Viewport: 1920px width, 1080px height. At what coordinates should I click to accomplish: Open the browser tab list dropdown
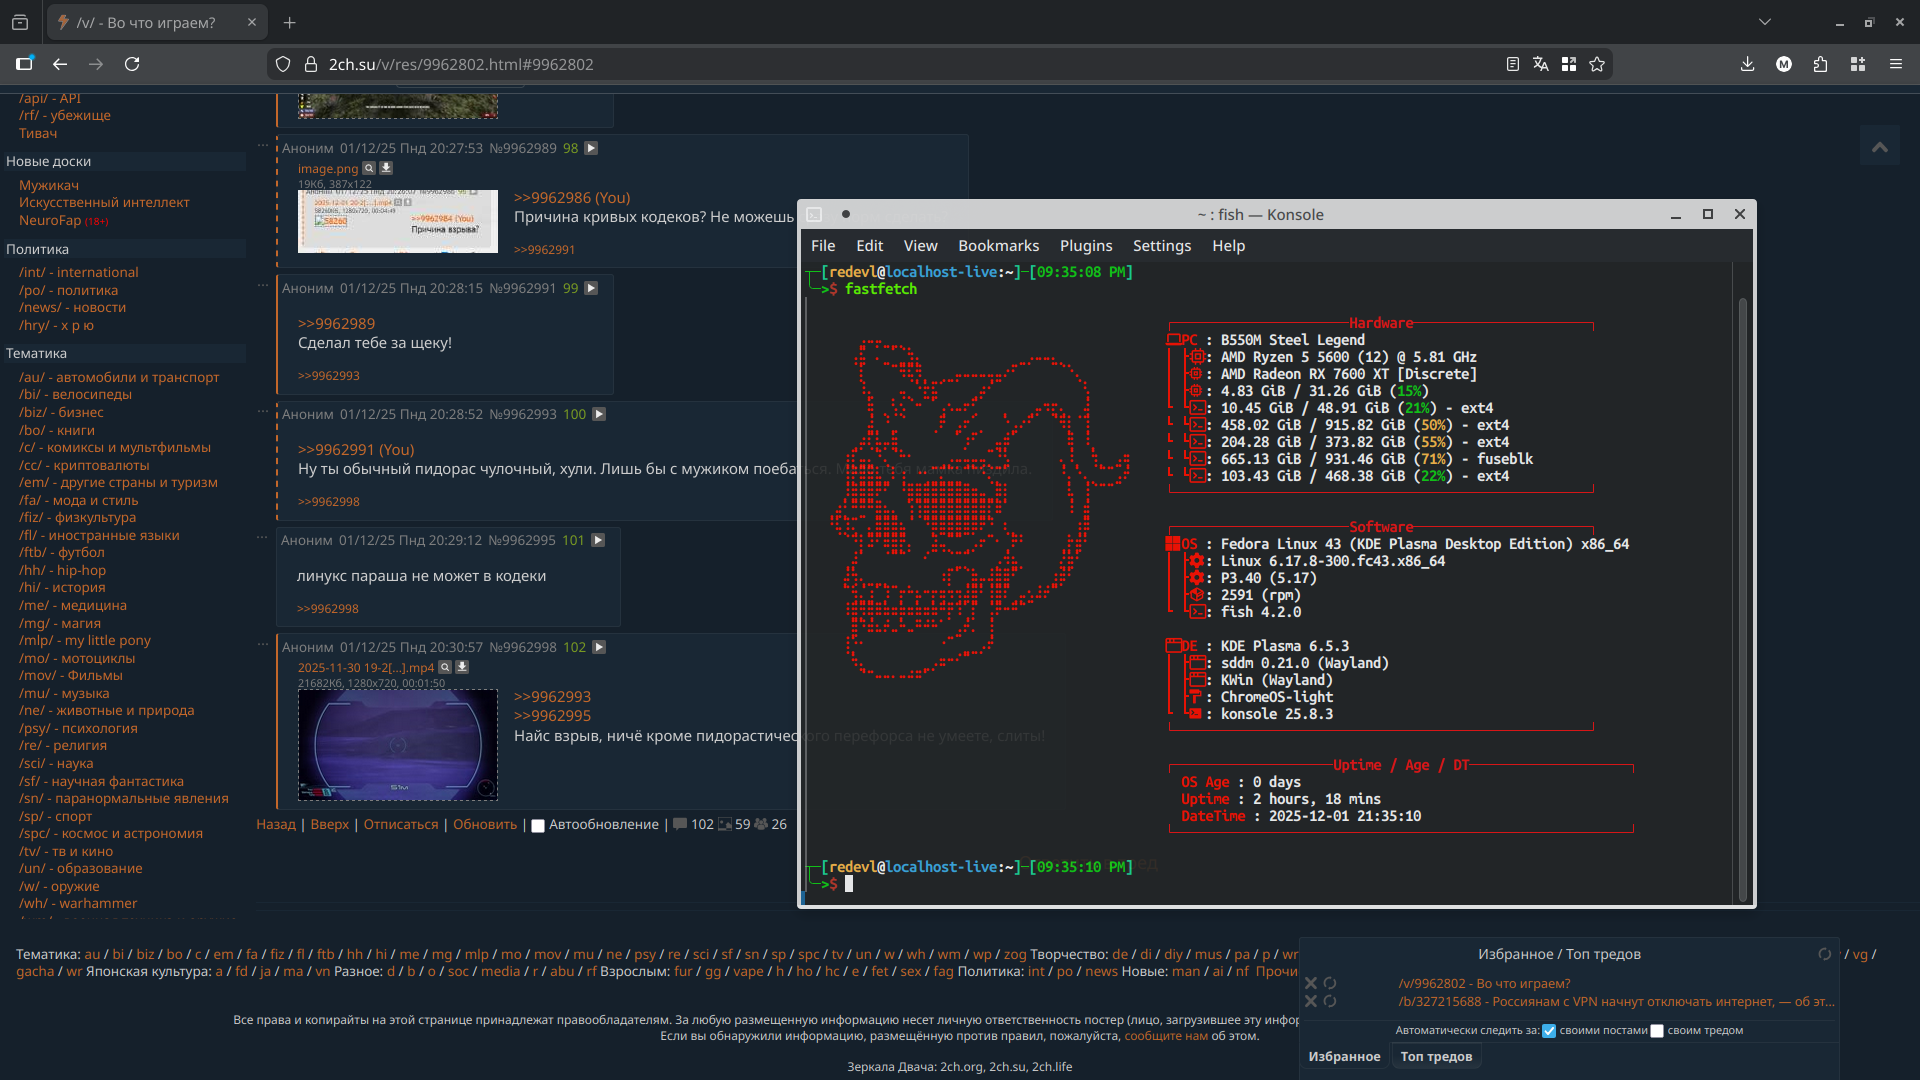(x=1764, y=22)
